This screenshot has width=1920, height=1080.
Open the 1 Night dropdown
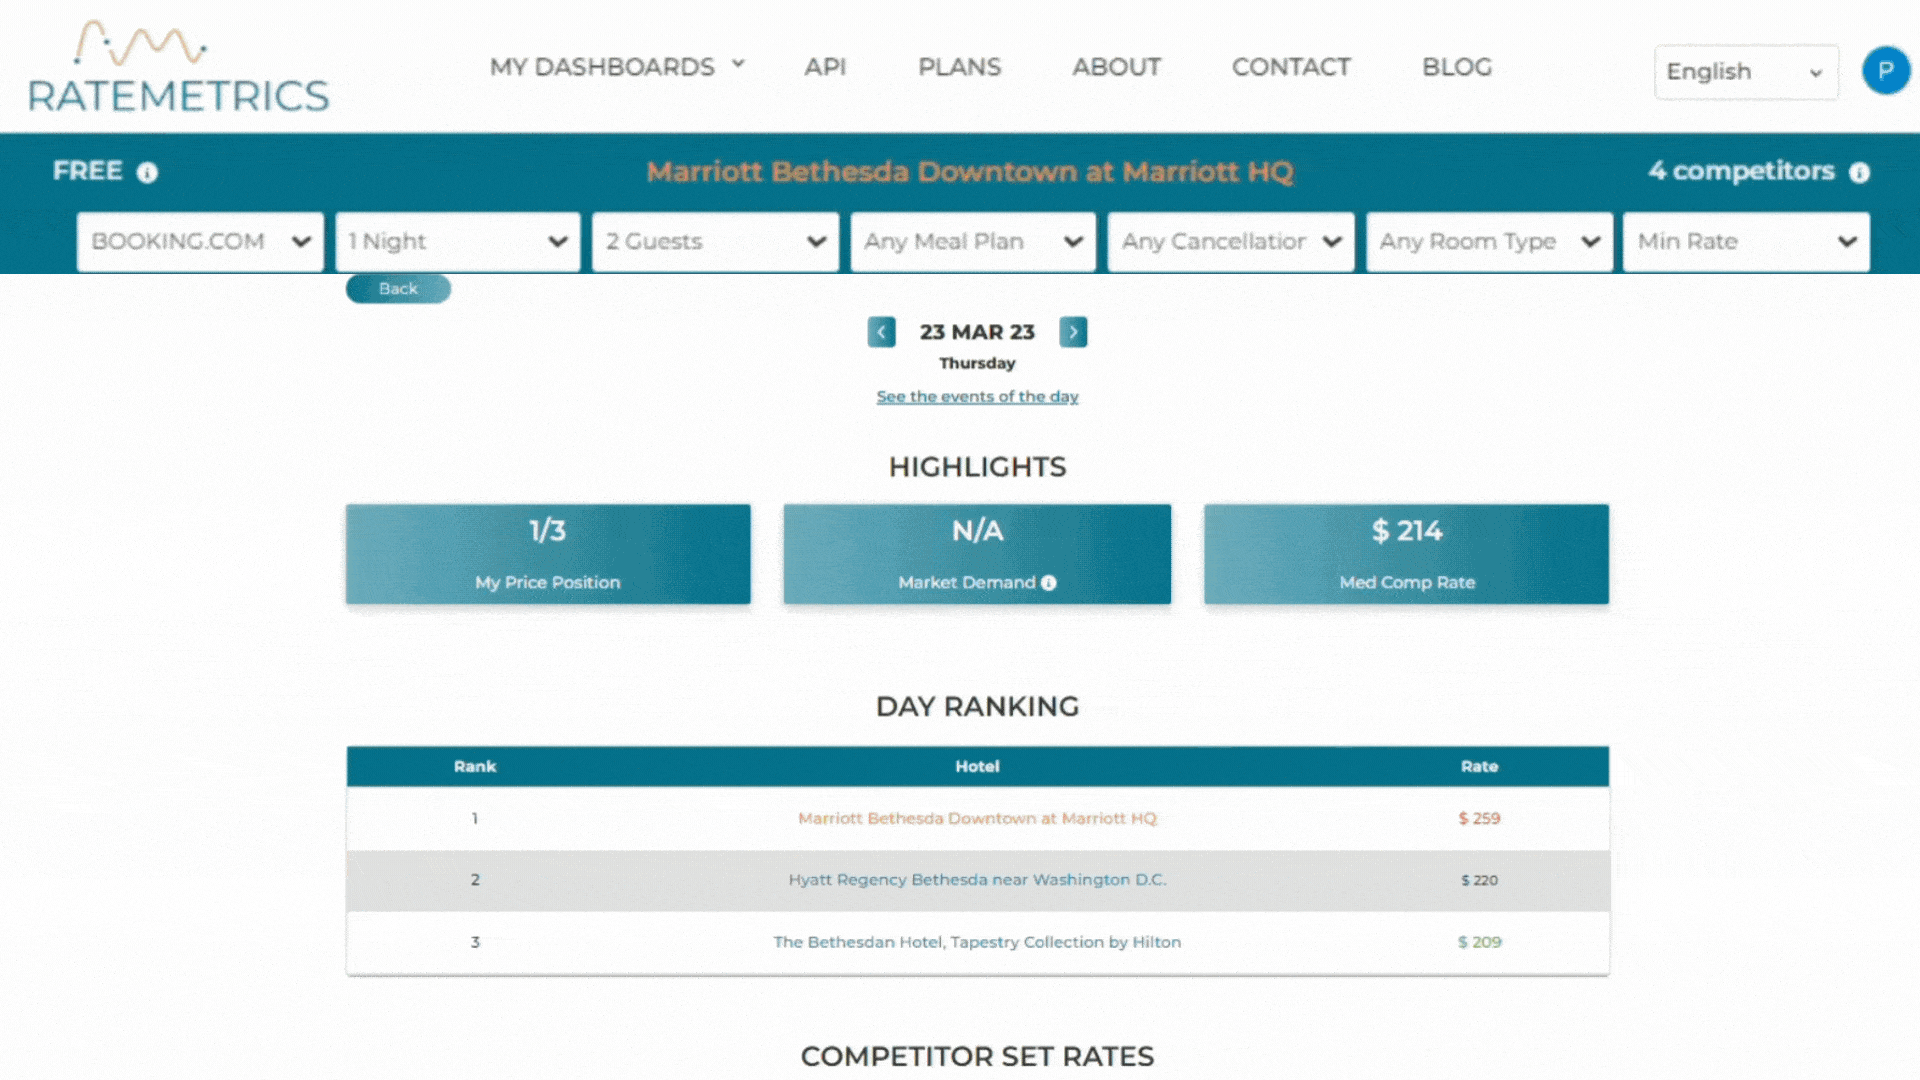458,242
